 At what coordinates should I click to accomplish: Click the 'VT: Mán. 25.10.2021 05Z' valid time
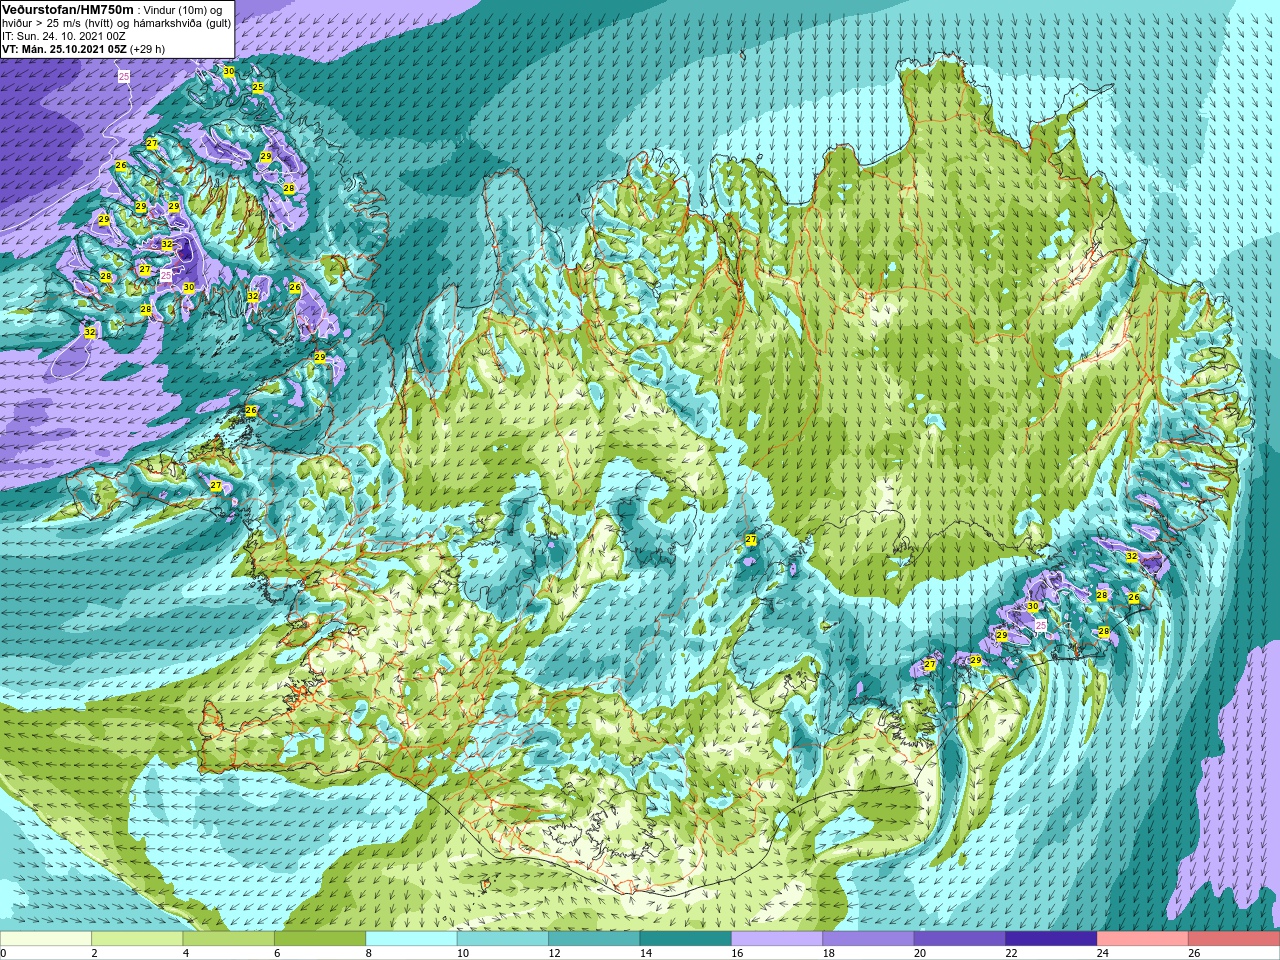point(64,48)
